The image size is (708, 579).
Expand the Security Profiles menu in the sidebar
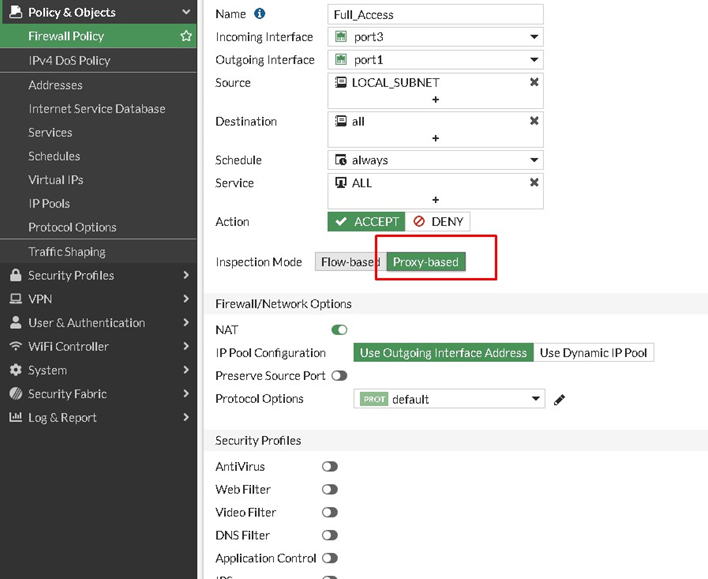tap(98, 275)
